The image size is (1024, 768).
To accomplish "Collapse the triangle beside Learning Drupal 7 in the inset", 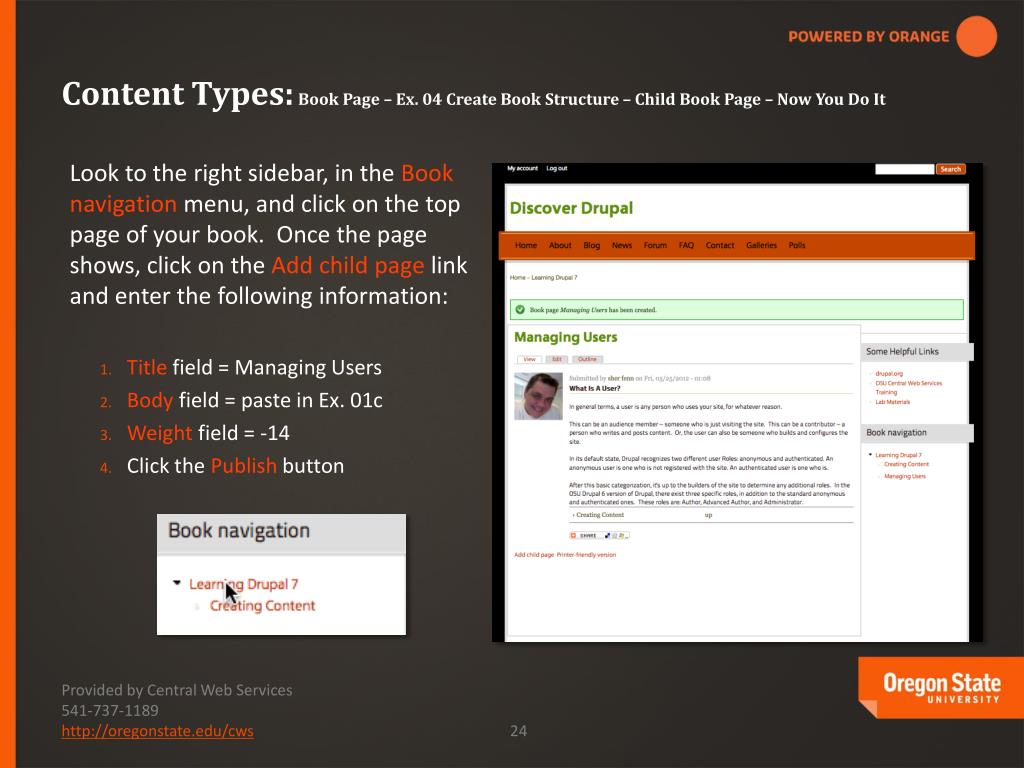I will pyautogui.click(x=176, y=583).
